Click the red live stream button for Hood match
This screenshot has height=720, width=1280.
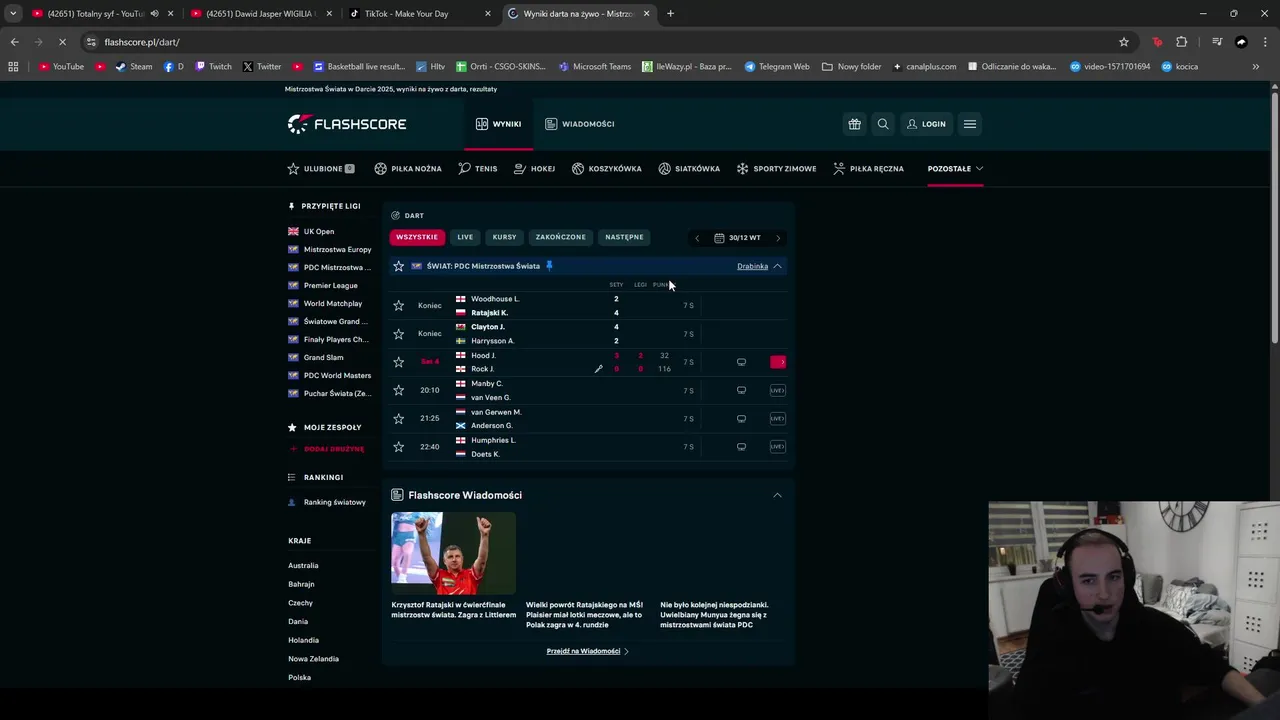tap(778, 362)
